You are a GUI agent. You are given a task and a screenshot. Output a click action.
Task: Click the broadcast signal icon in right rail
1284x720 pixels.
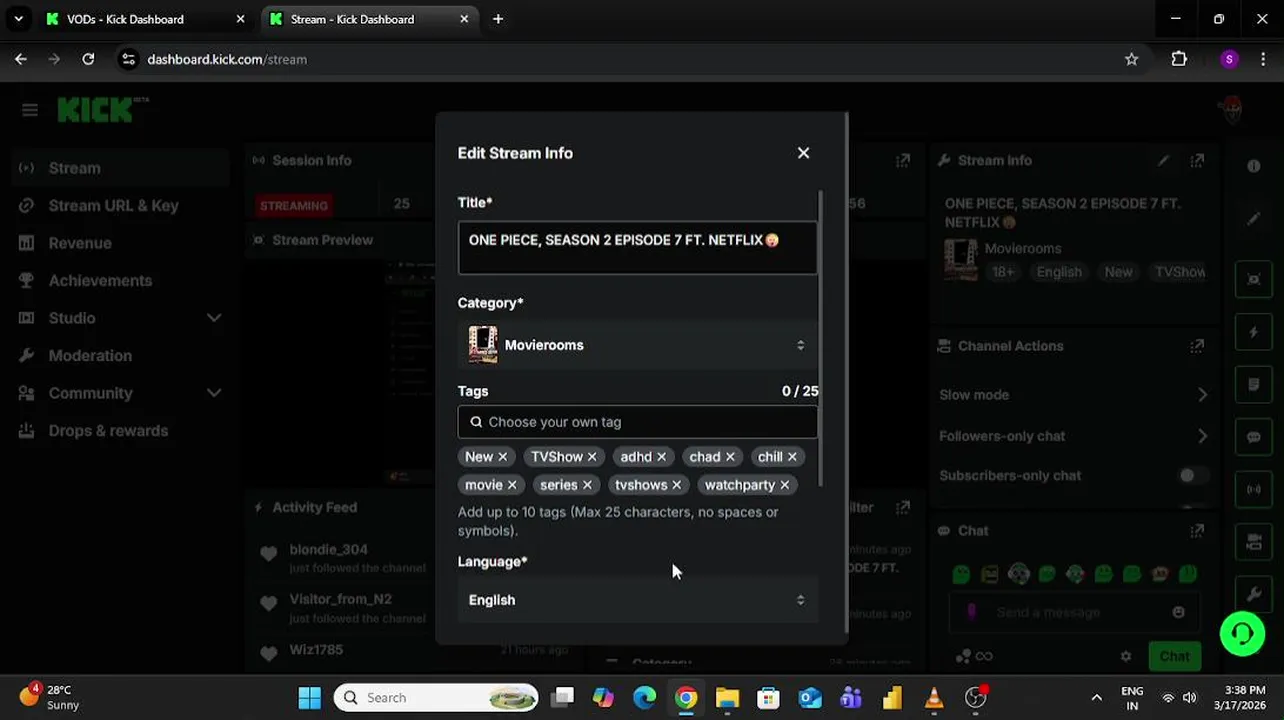[1254, 490]
